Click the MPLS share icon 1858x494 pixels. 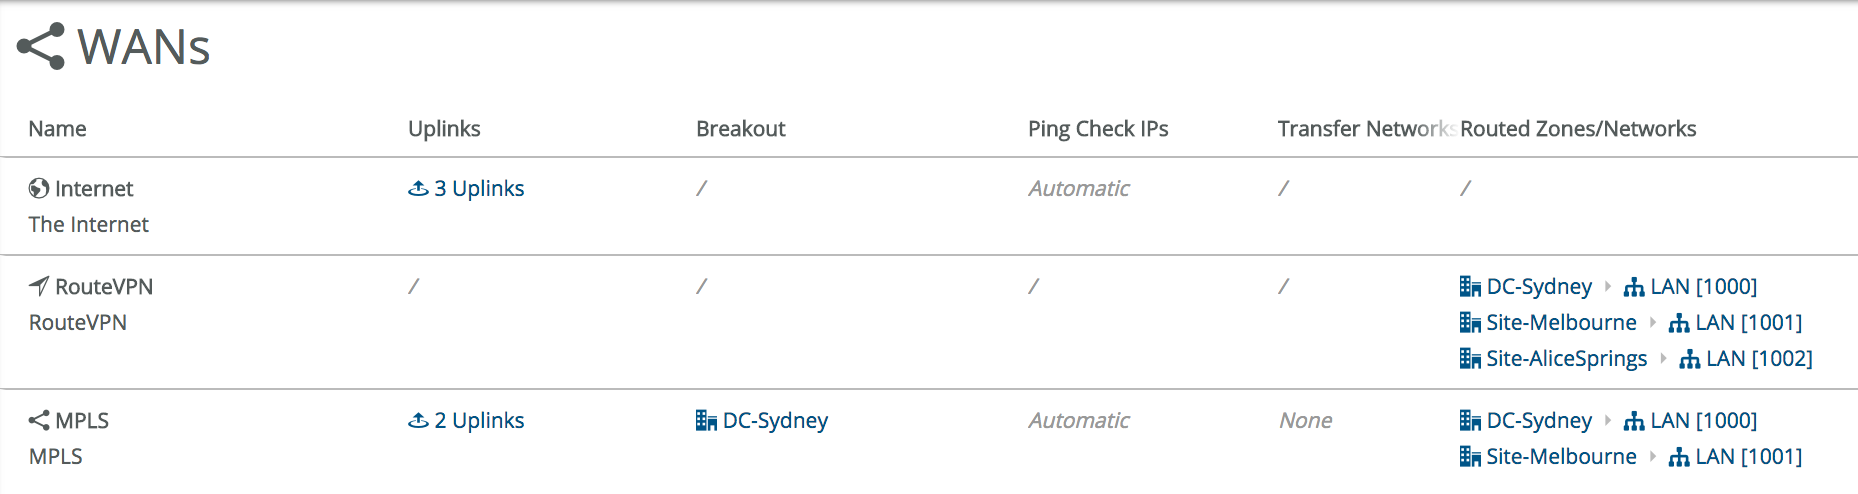39,421
